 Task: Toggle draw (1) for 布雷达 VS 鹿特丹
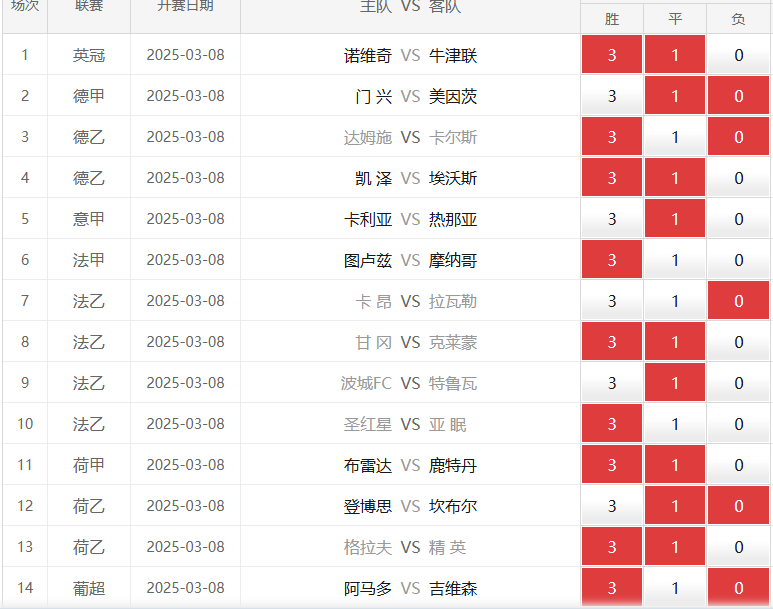click(x=675, y=464)
